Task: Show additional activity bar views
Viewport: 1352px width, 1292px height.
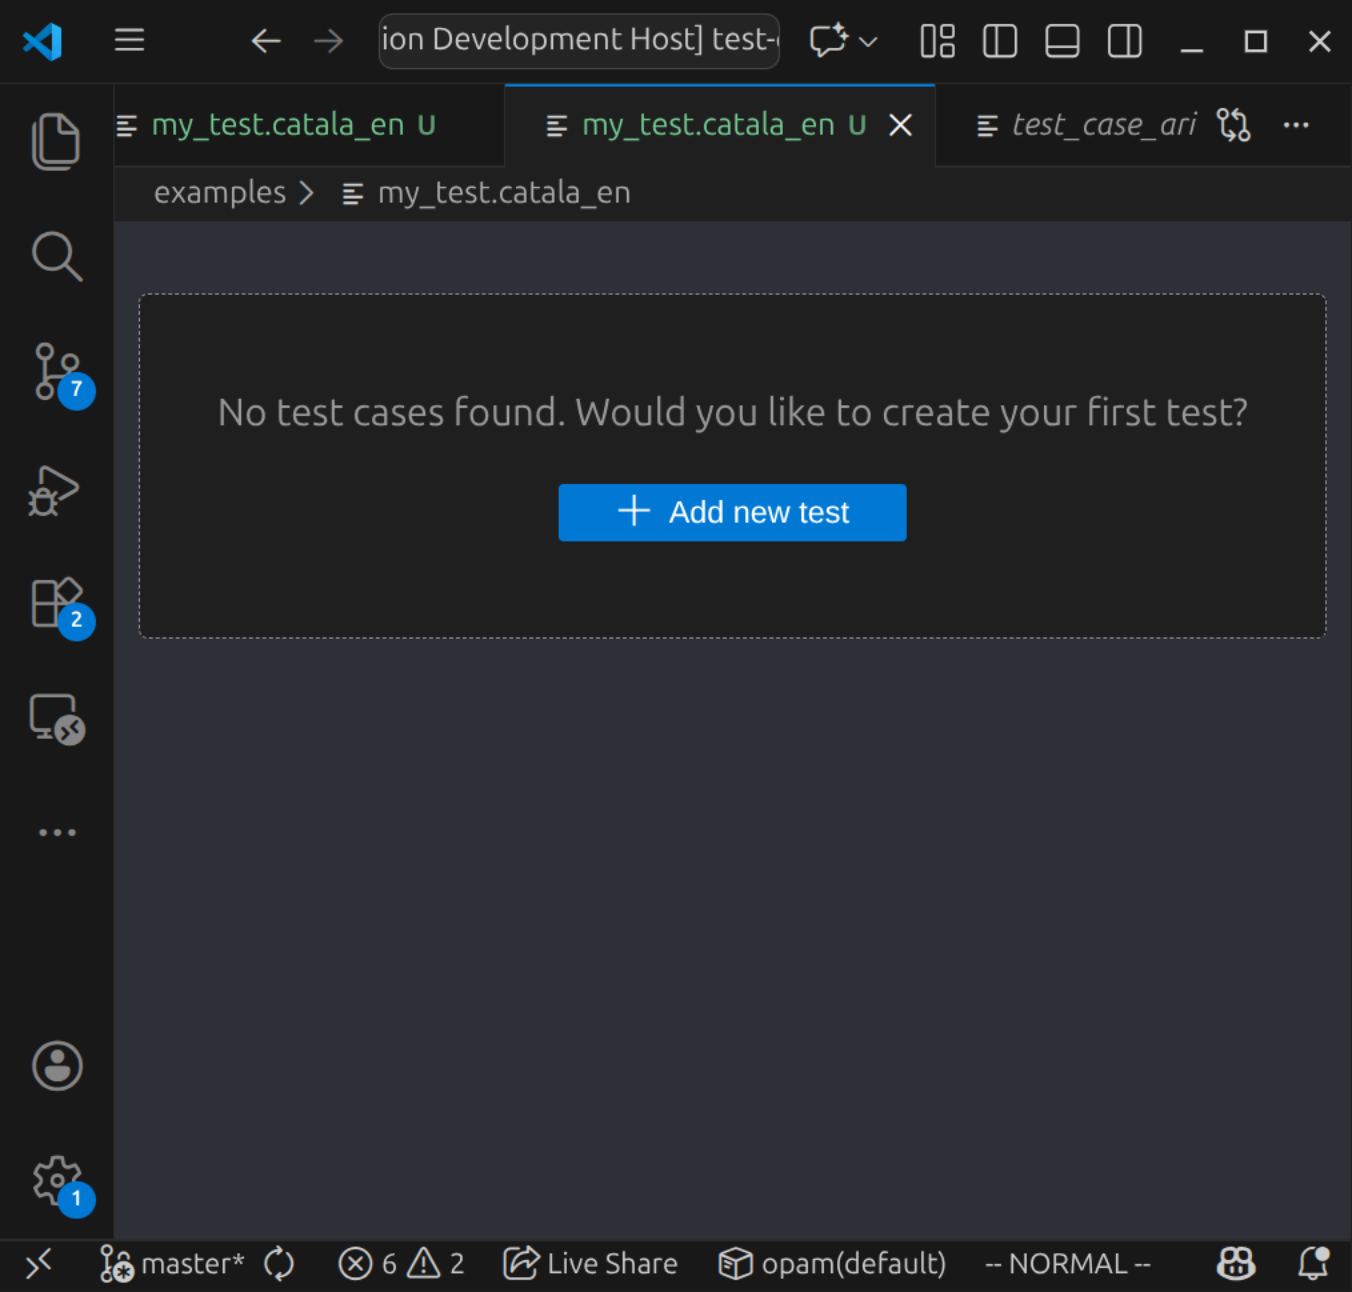Action: click(57, 832)
